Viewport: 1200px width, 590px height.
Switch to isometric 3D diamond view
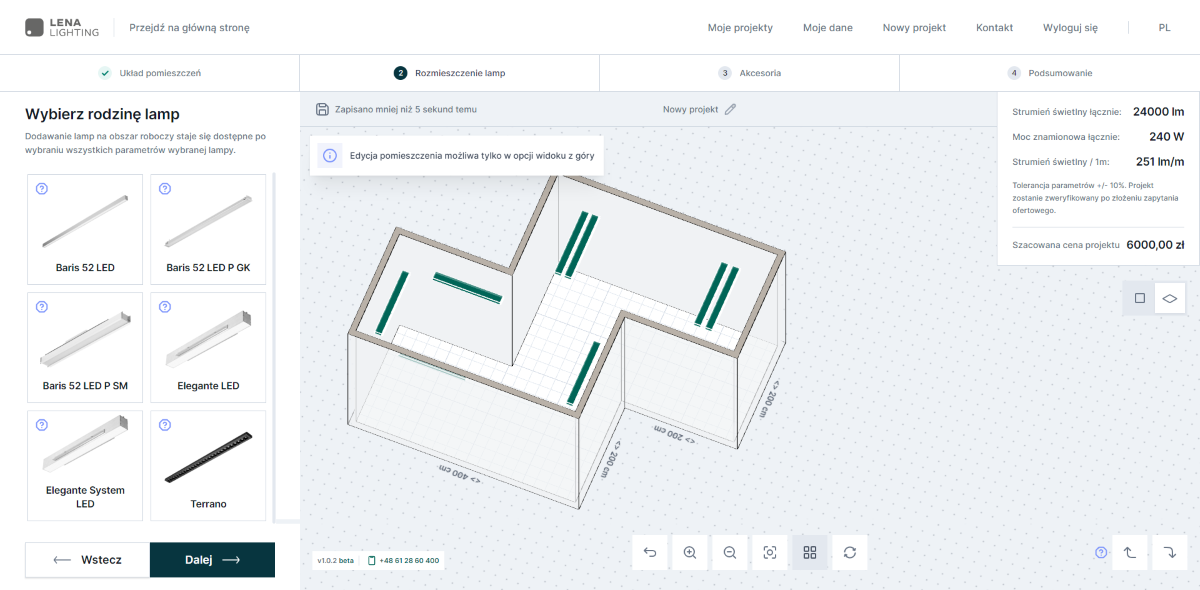(1169, 298)
